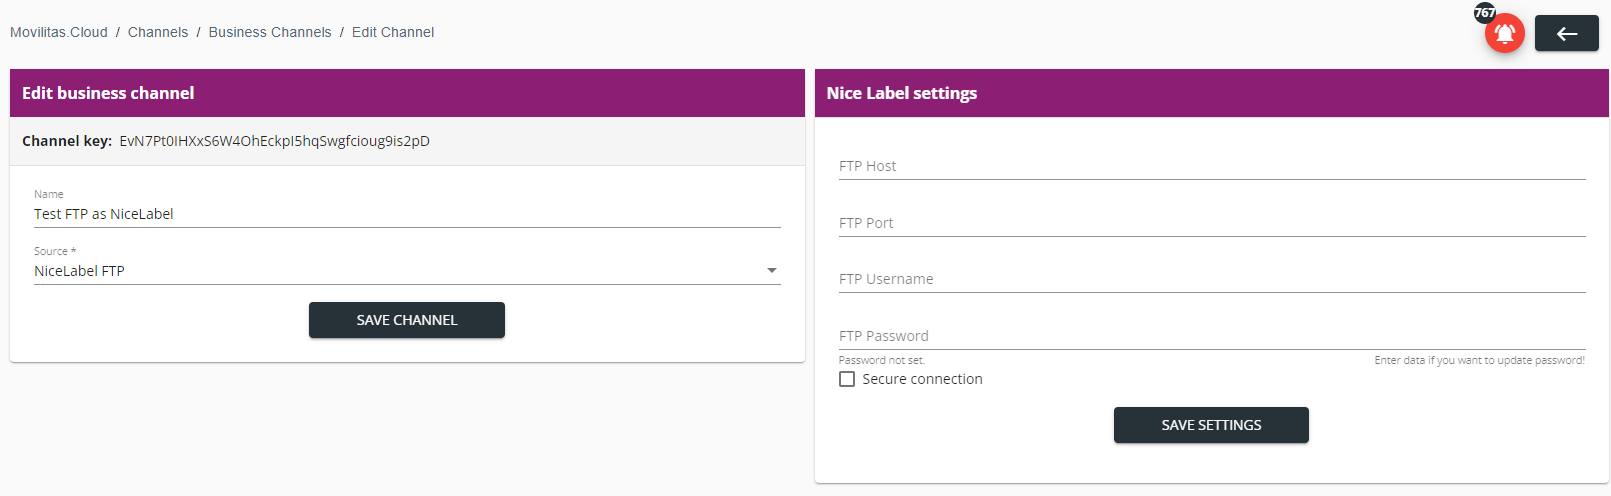
Task: Open the notifications bell
Action: click(1504, 35)
